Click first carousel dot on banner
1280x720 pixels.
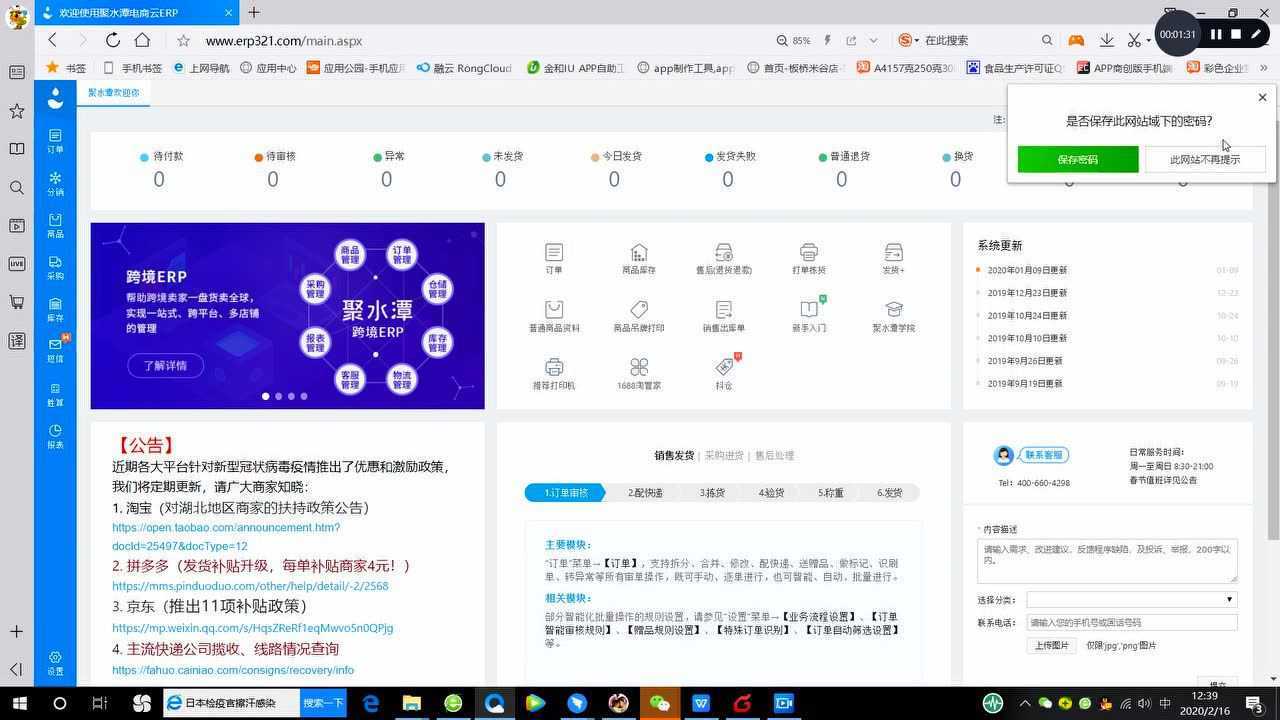coord(265,396)
